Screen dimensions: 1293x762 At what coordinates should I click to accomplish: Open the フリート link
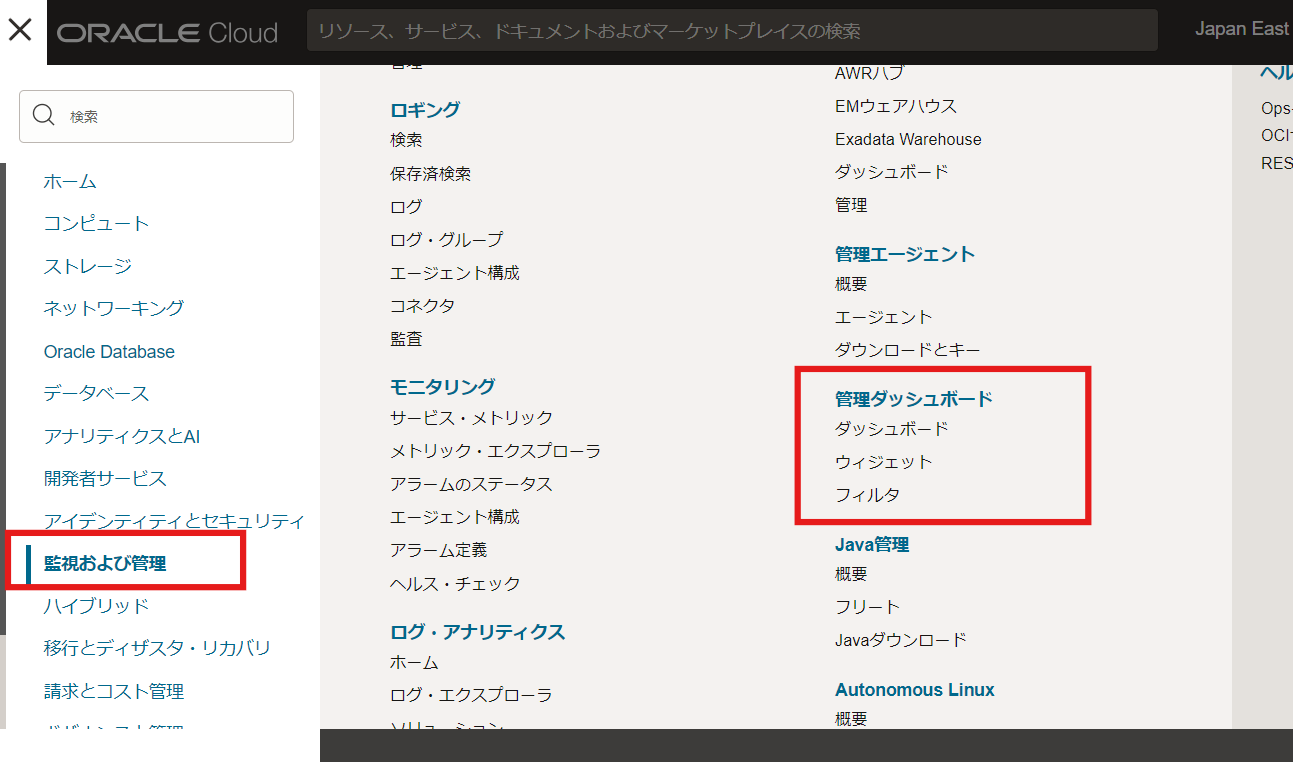[867, 607]
